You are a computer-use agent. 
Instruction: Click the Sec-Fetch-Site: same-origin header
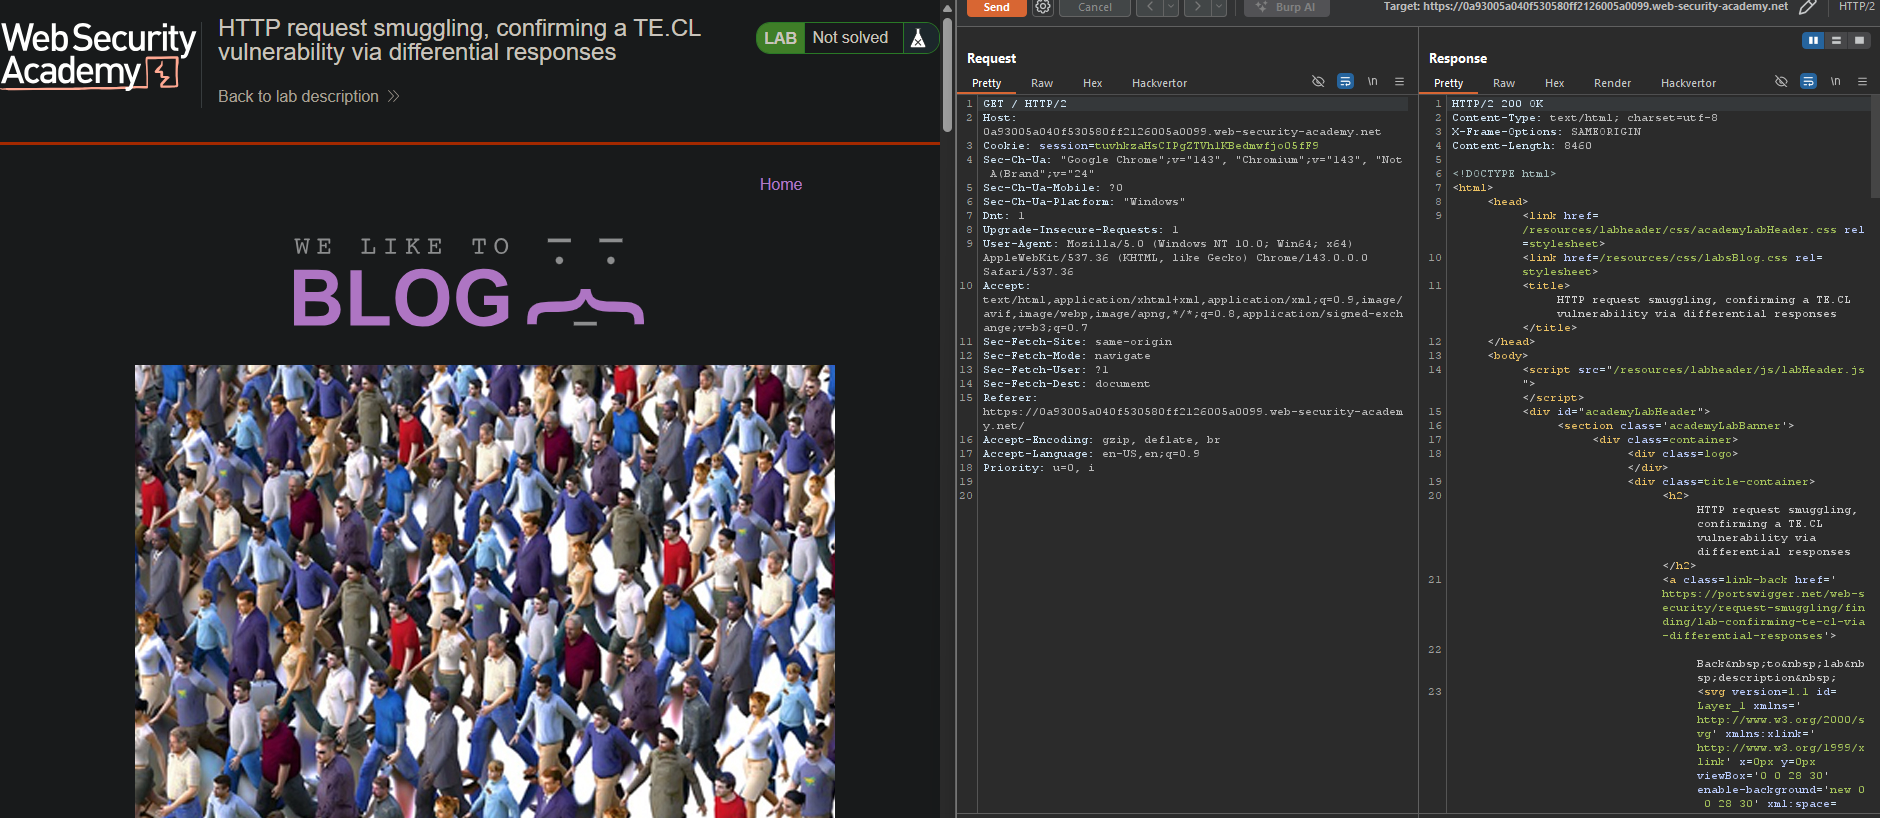tap(1077, 342)
